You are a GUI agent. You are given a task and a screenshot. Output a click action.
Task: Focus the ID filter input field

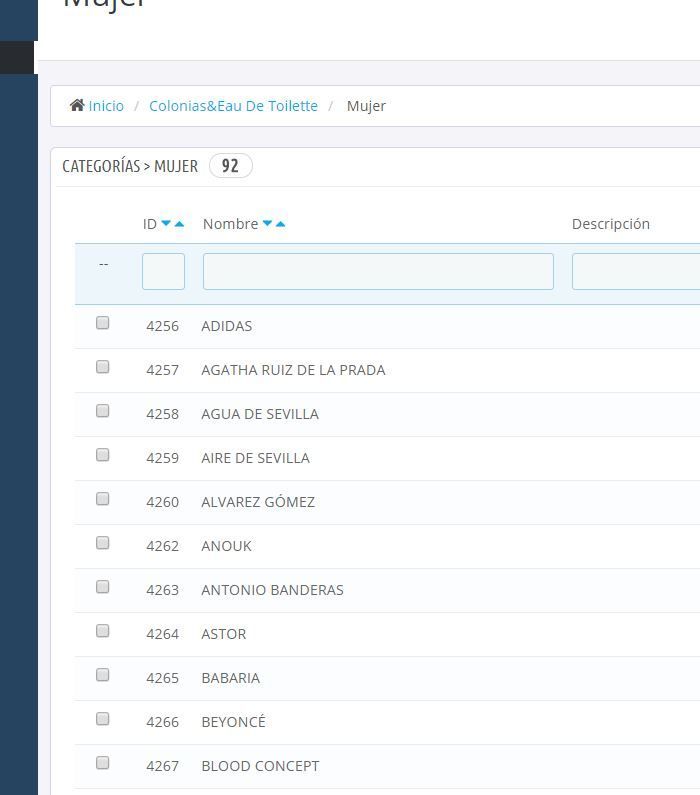tap(163, 272)
